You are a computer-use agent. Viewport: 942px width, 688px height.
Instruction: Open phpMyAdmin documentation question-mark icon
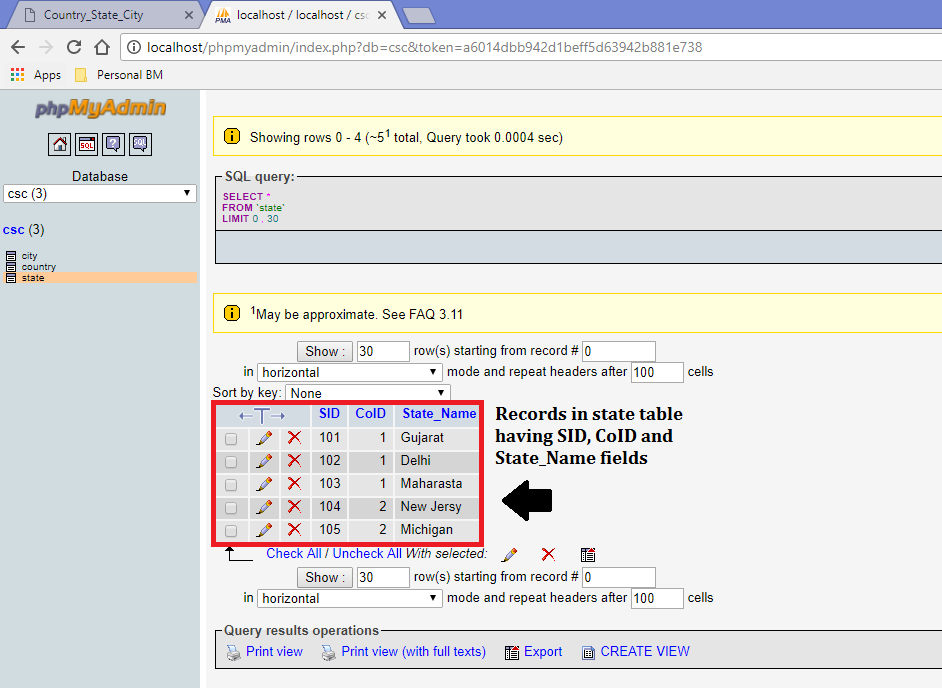[113, 144]
